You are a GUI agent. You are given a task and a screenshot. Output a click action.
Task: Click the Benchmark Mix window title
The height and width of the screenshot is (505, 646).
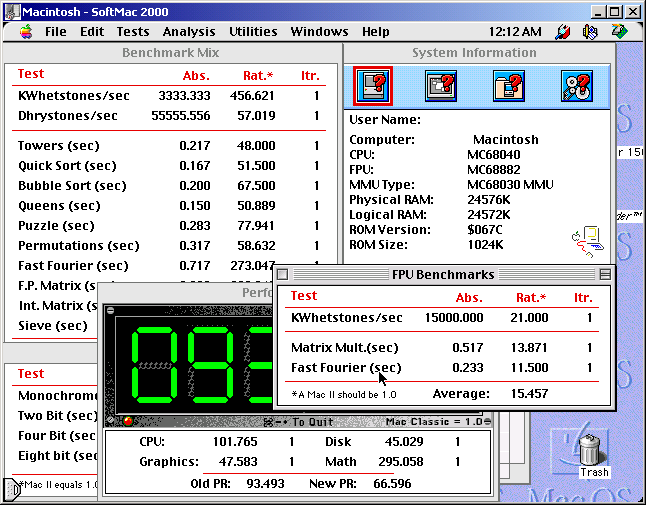(x=171, y=53)
